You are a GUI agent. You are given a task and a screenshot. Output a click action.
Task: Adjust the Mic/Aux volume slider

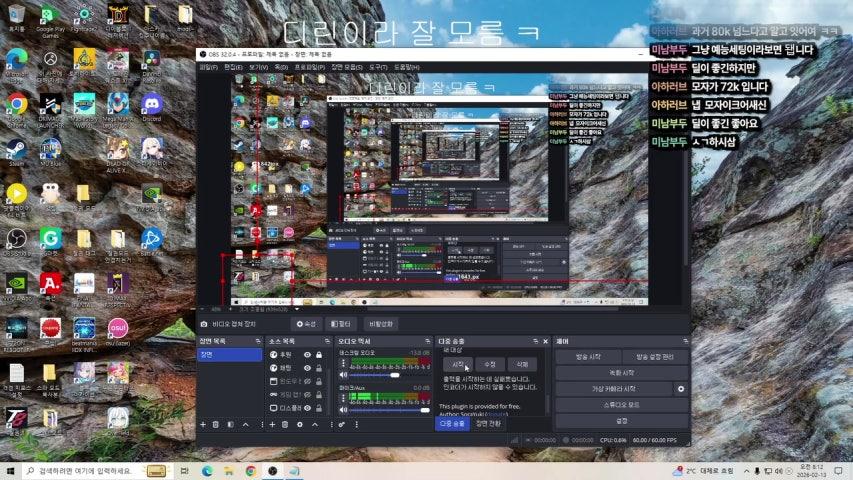[390, 410]
